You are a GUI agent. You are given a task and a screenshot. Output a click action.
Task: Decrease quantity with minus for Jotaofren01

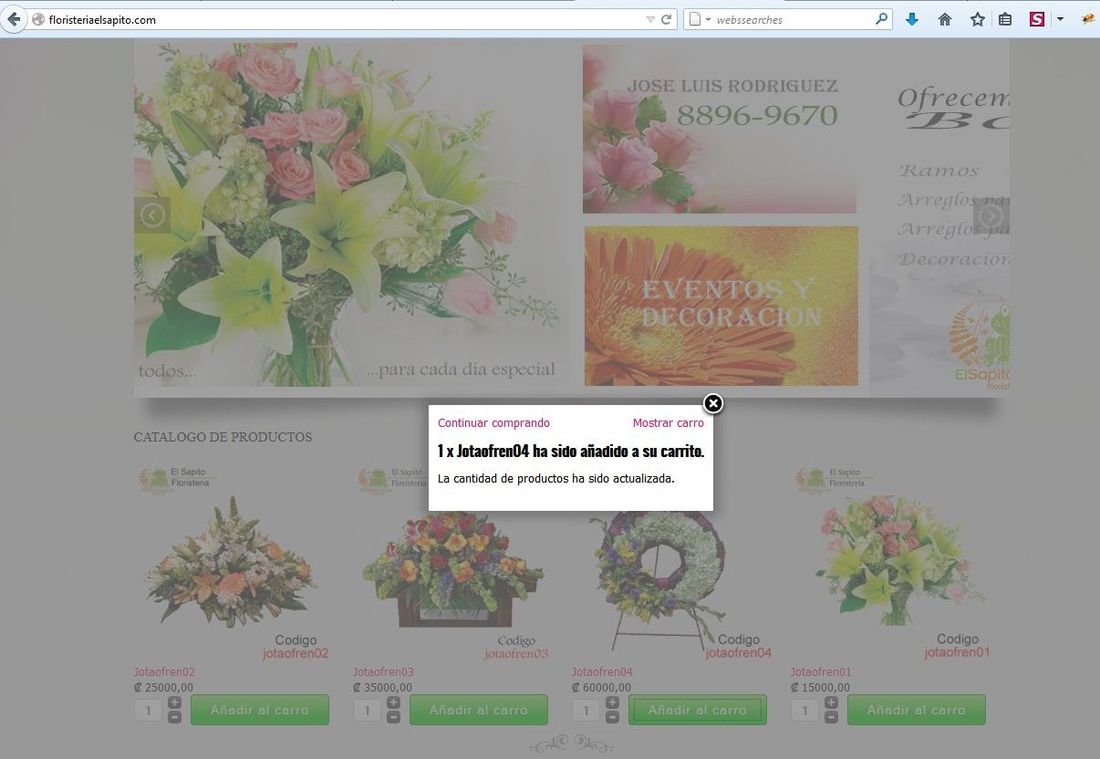(x=831, y=717)
